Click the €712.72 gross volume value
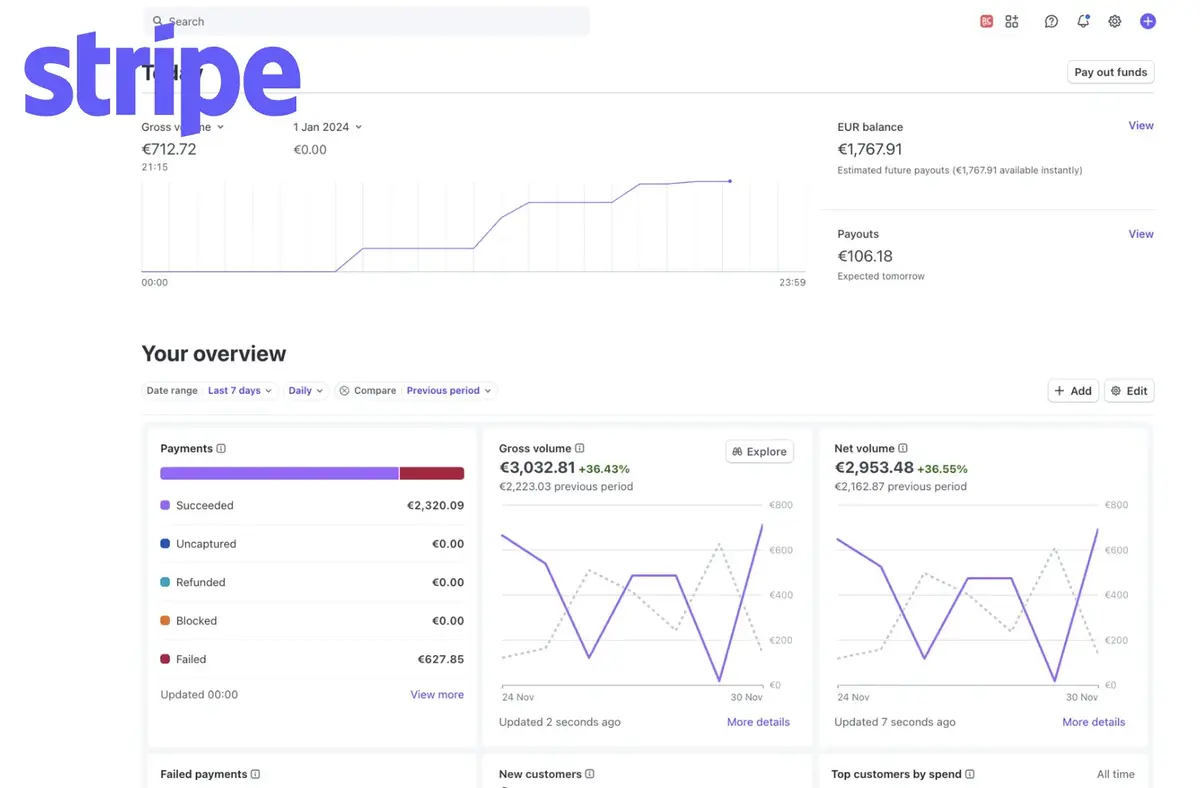Viewport: 1200px width, 788px height. pos(169,149)
